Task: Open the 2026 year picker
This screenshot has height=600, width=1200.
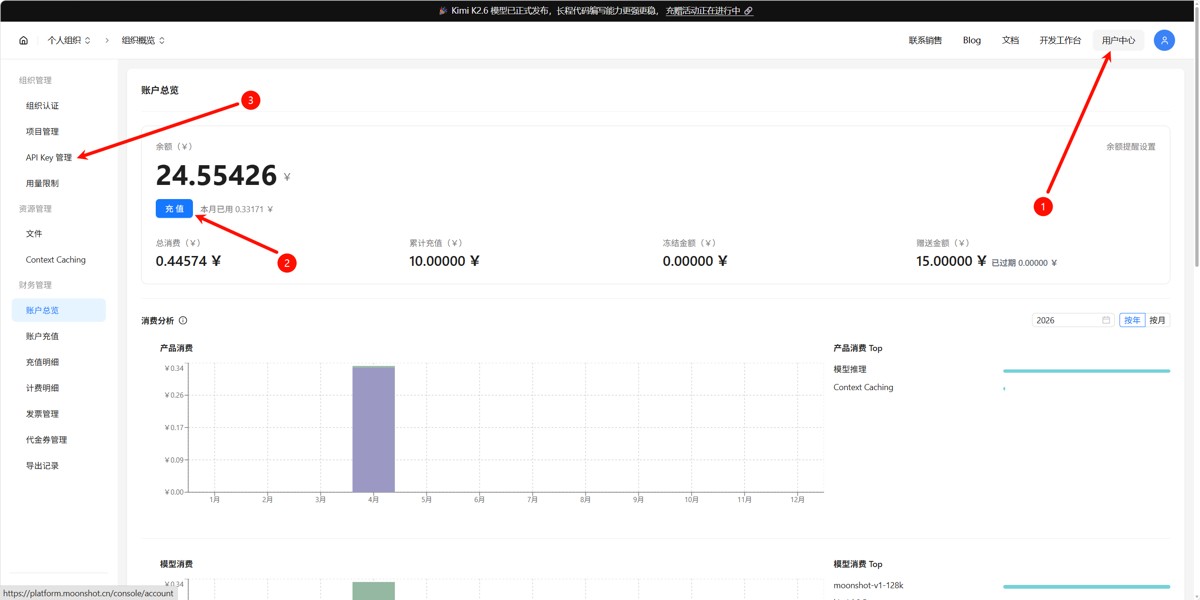Action: click(1074, 320)
